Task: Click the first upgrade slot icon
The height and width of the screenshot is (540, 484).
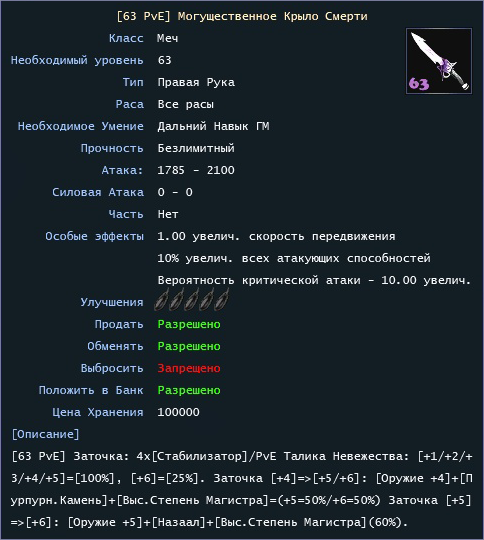Action: click(161, 300)
